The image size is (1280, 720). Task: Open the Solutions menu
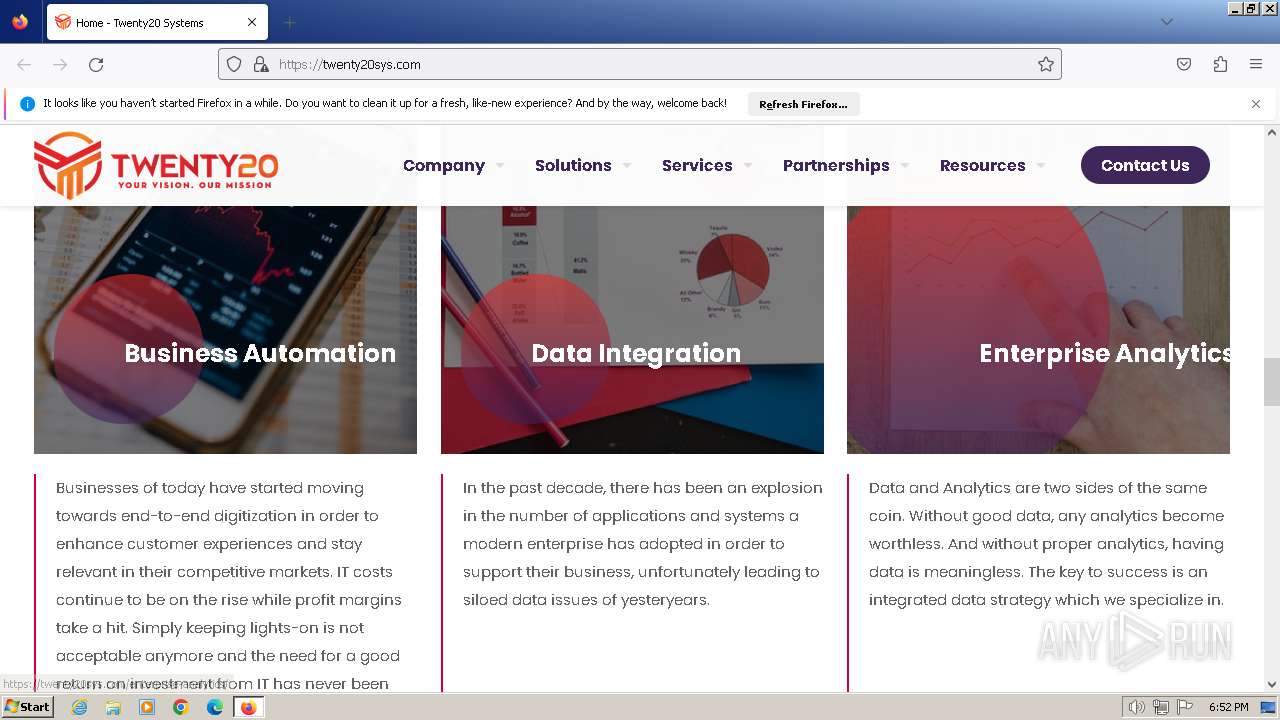pos(573,166)
